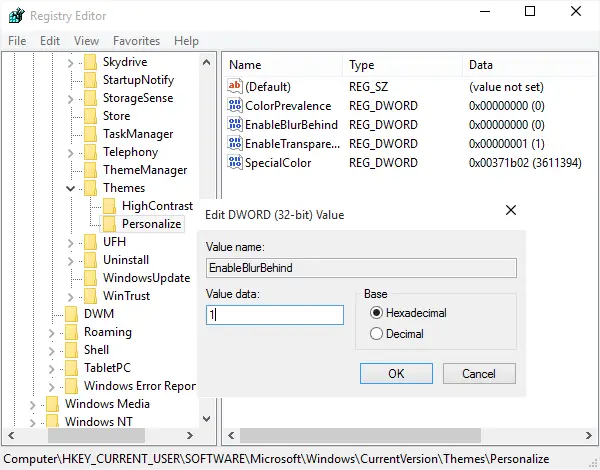Open the View menu
600x470 pixels.
click(x=86, y=41)
